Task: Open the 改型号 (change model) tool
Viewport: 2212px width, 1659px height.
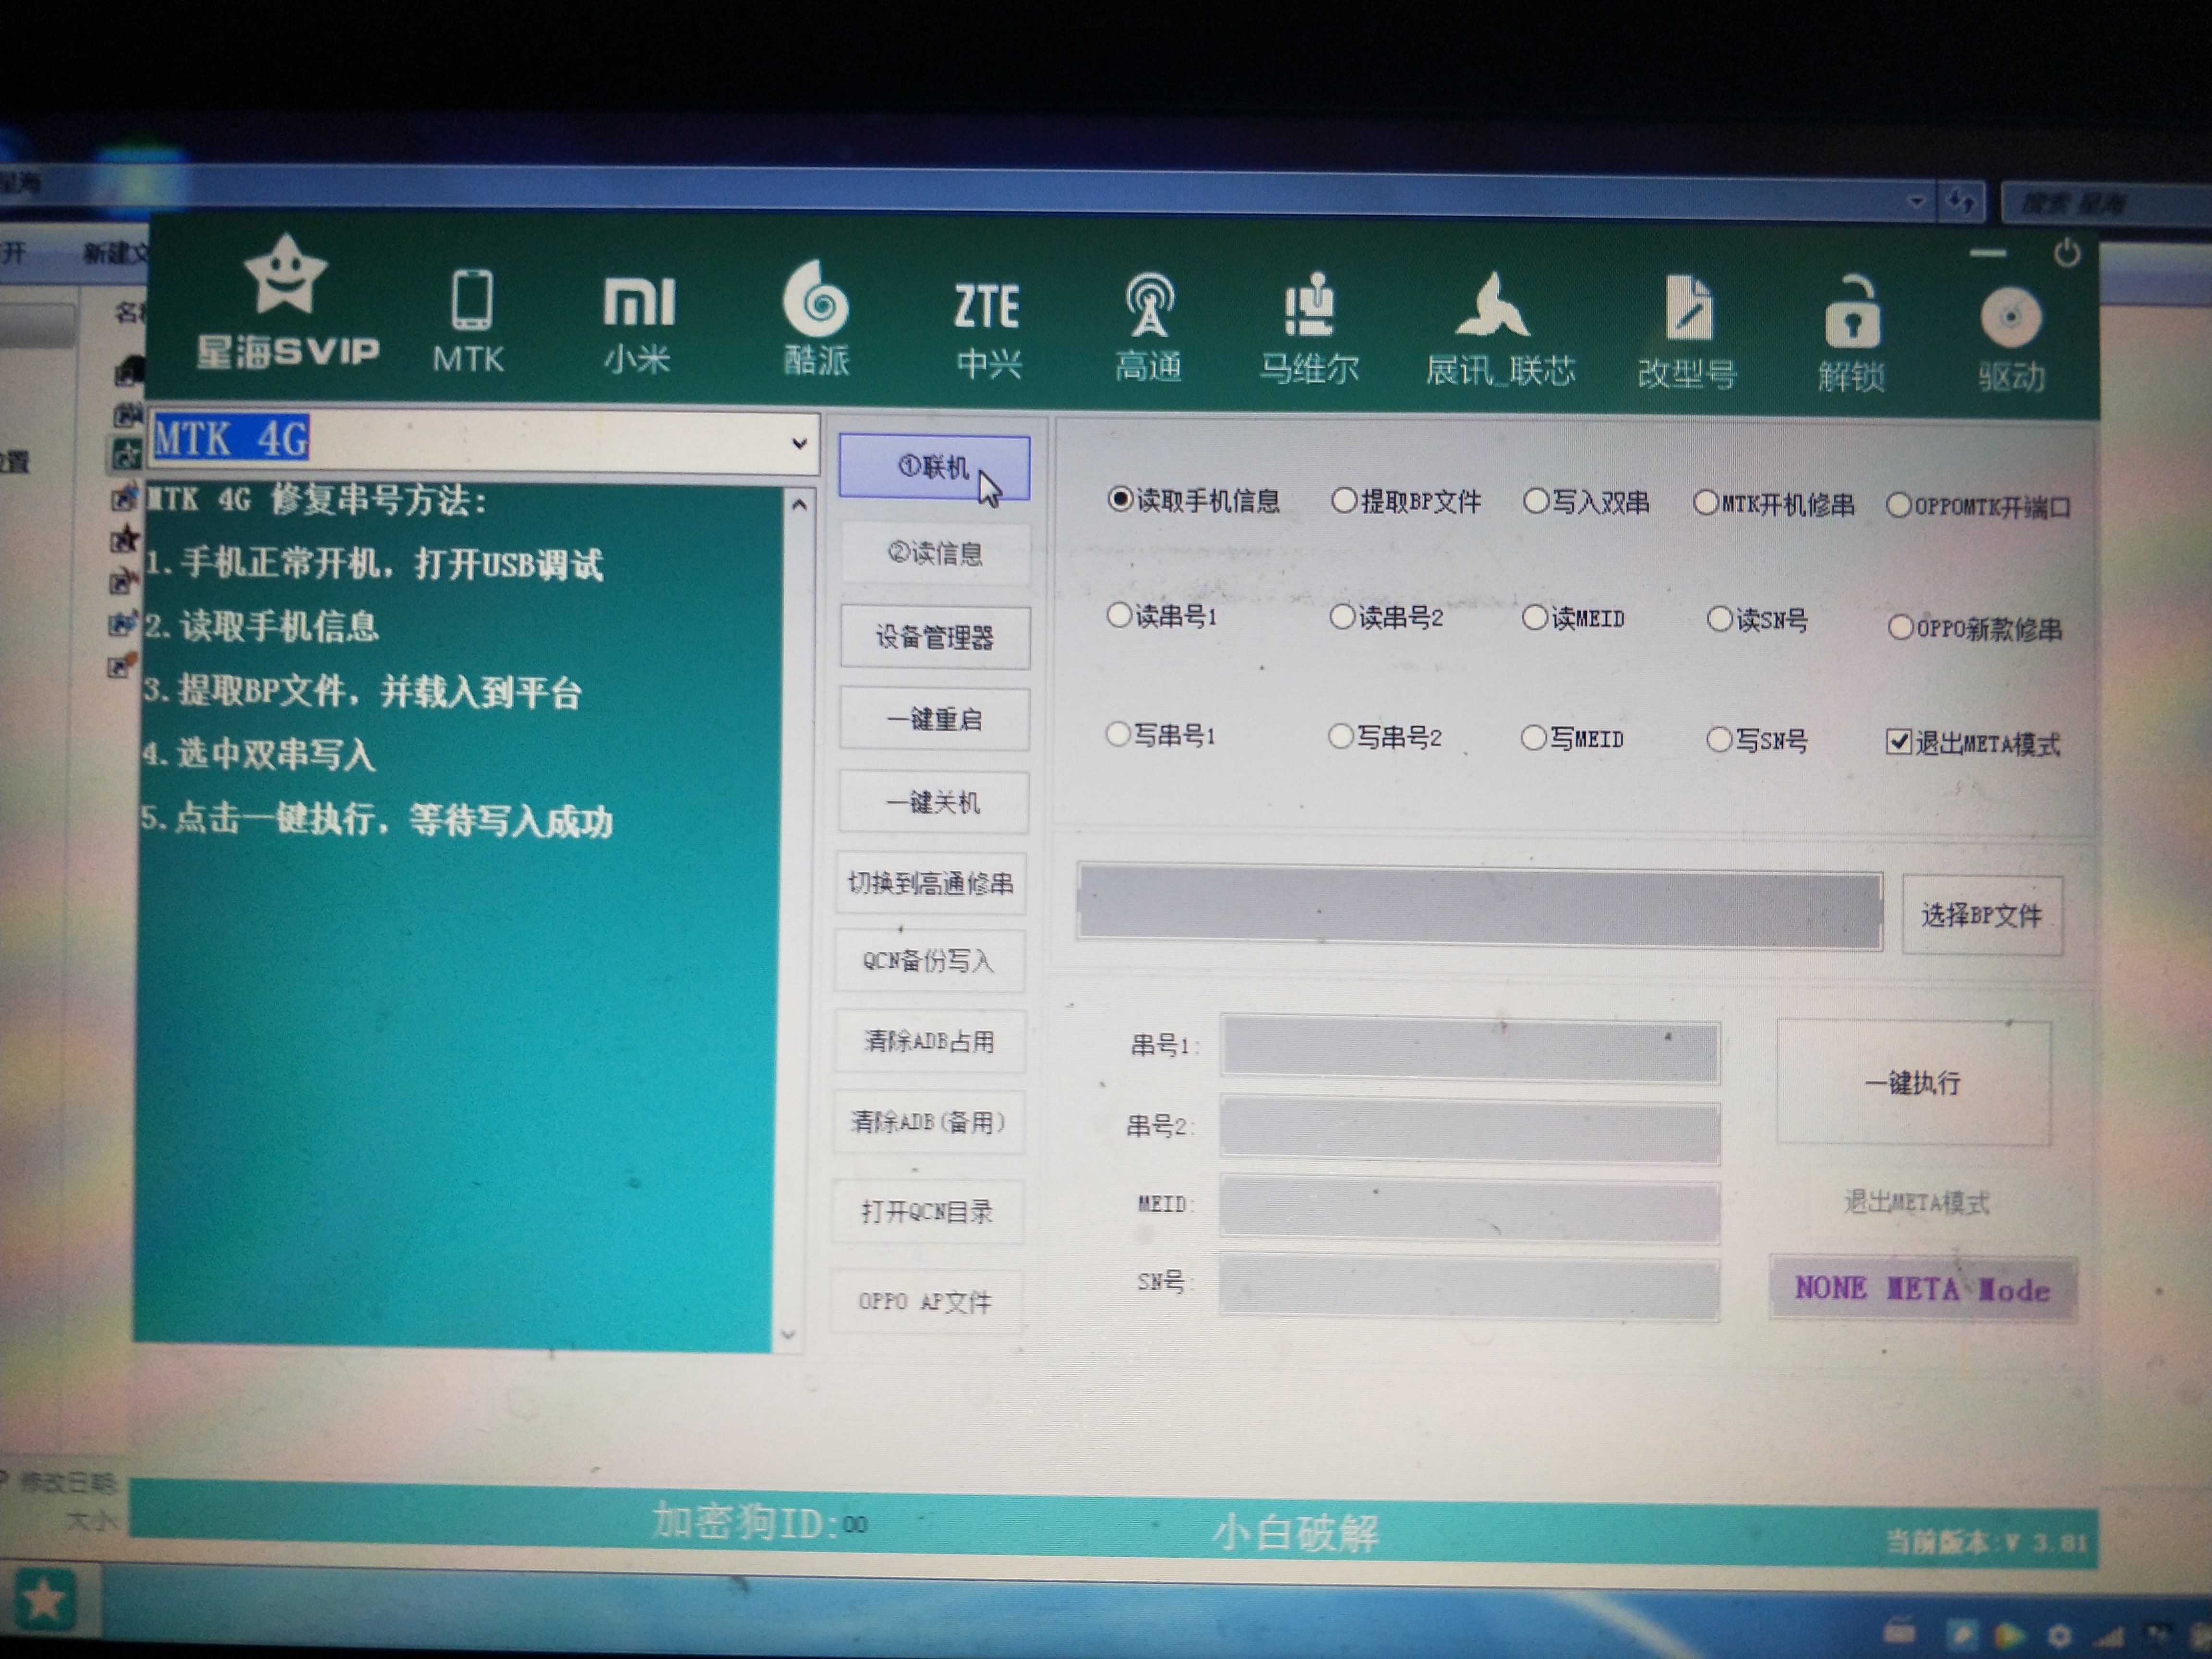Action: pyautogui.click(x=1688, y=320)
